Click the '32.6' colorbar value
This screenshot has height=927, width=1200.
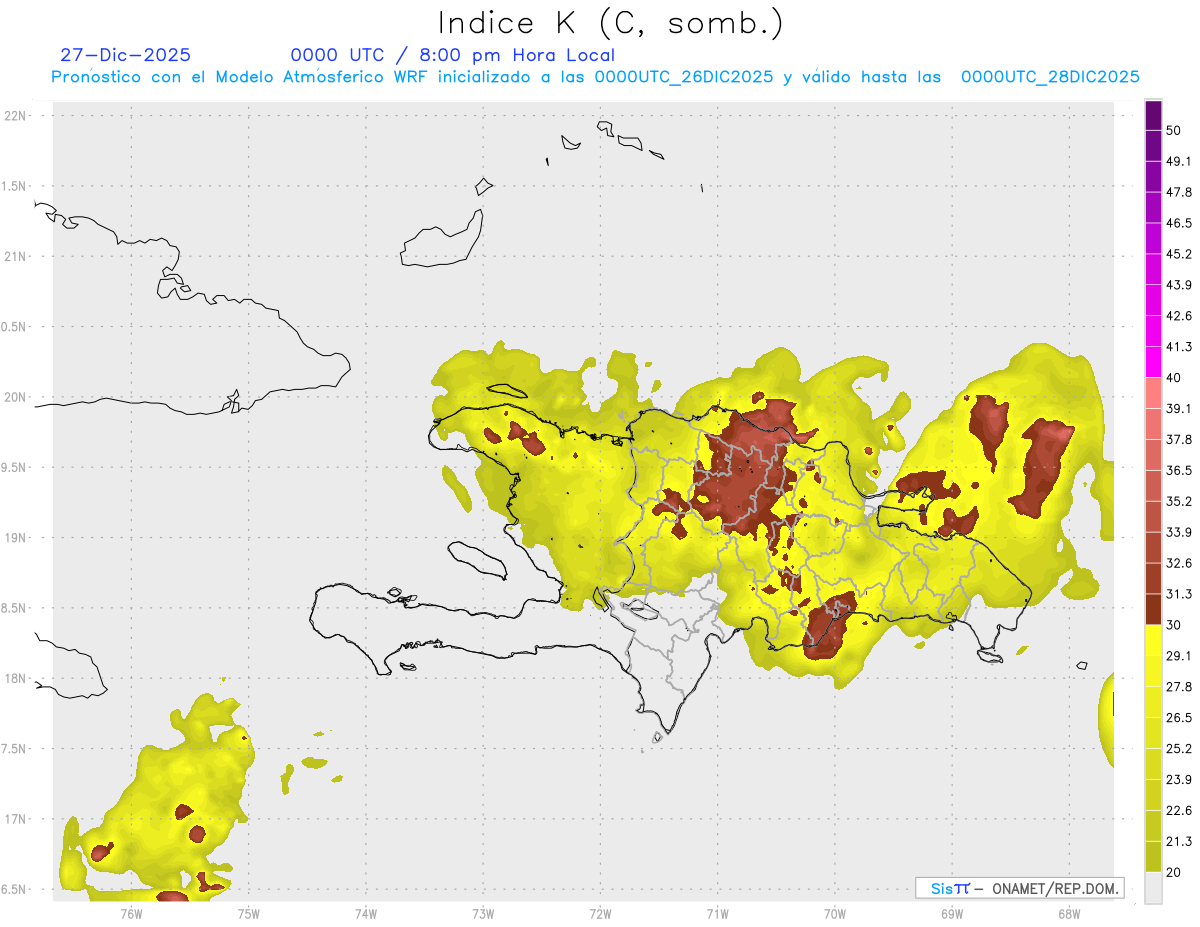tap(1179, 563)
